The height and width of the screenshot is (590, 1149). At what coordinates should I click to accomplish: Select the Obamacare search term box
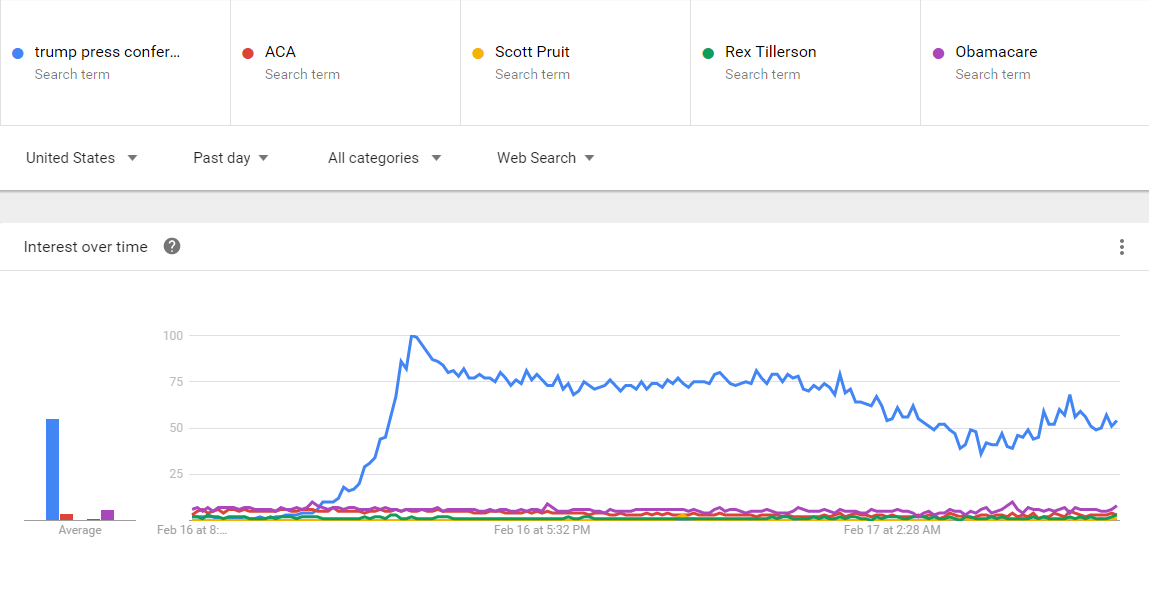point(996,52)
